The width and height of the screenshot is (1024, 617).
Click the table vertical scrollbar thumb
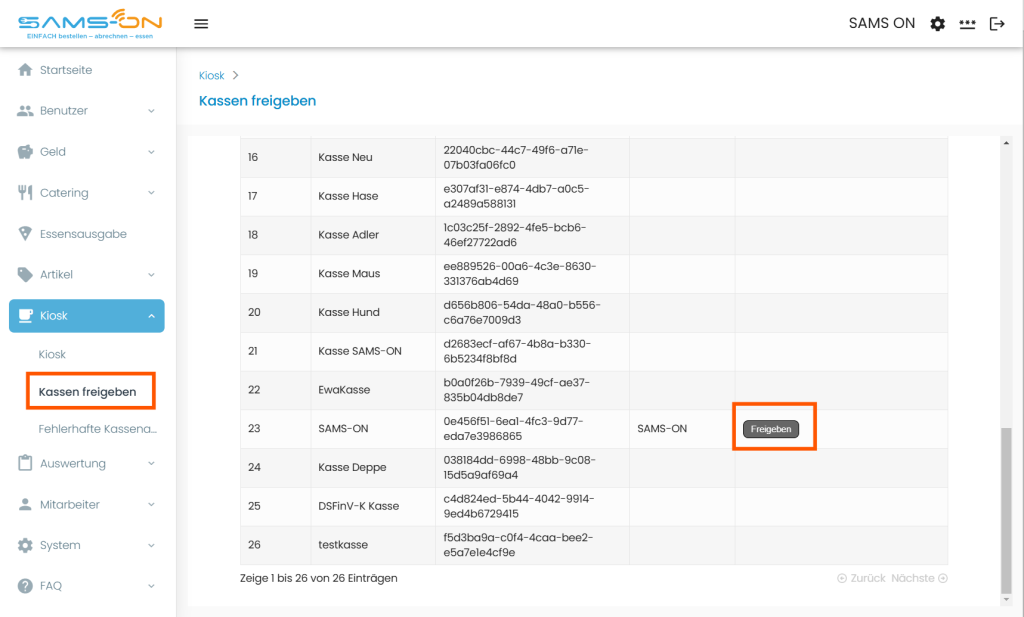(1006, 509)
